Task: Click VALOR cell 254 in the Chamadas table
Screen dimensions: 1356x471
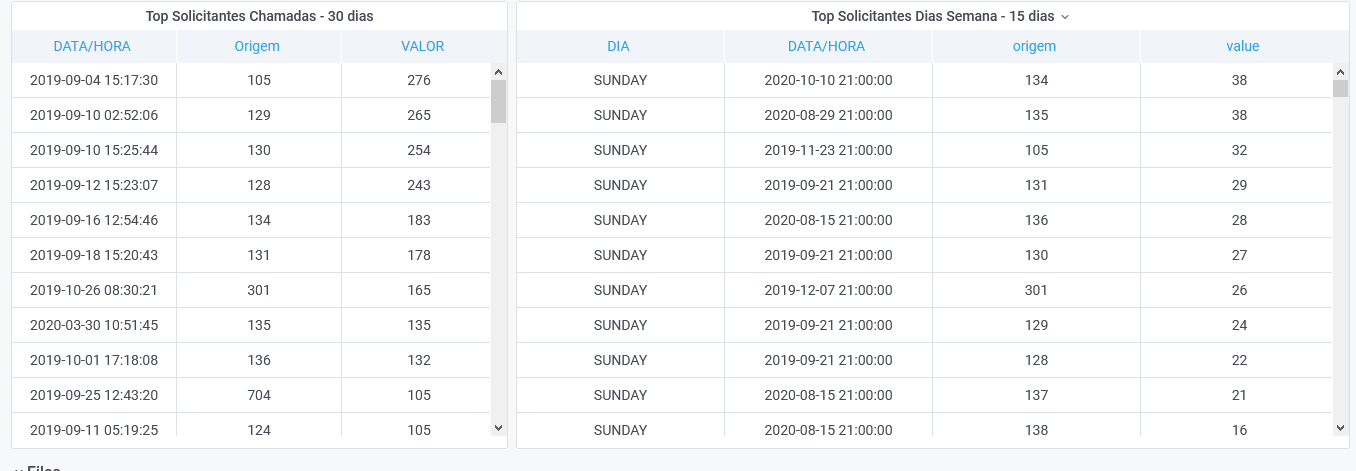Action: (x=419, y=150)
